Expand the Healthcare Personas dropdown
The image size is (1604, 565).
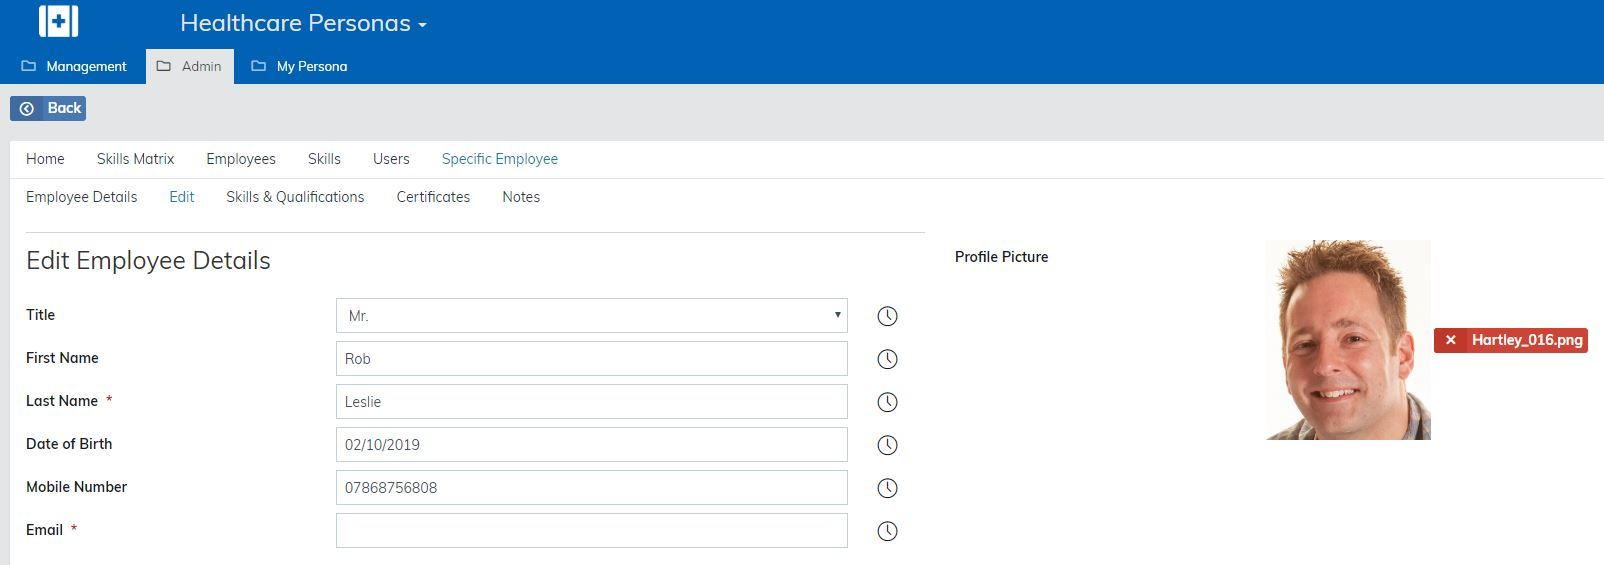pyautogui.click(x=303, y=23)
